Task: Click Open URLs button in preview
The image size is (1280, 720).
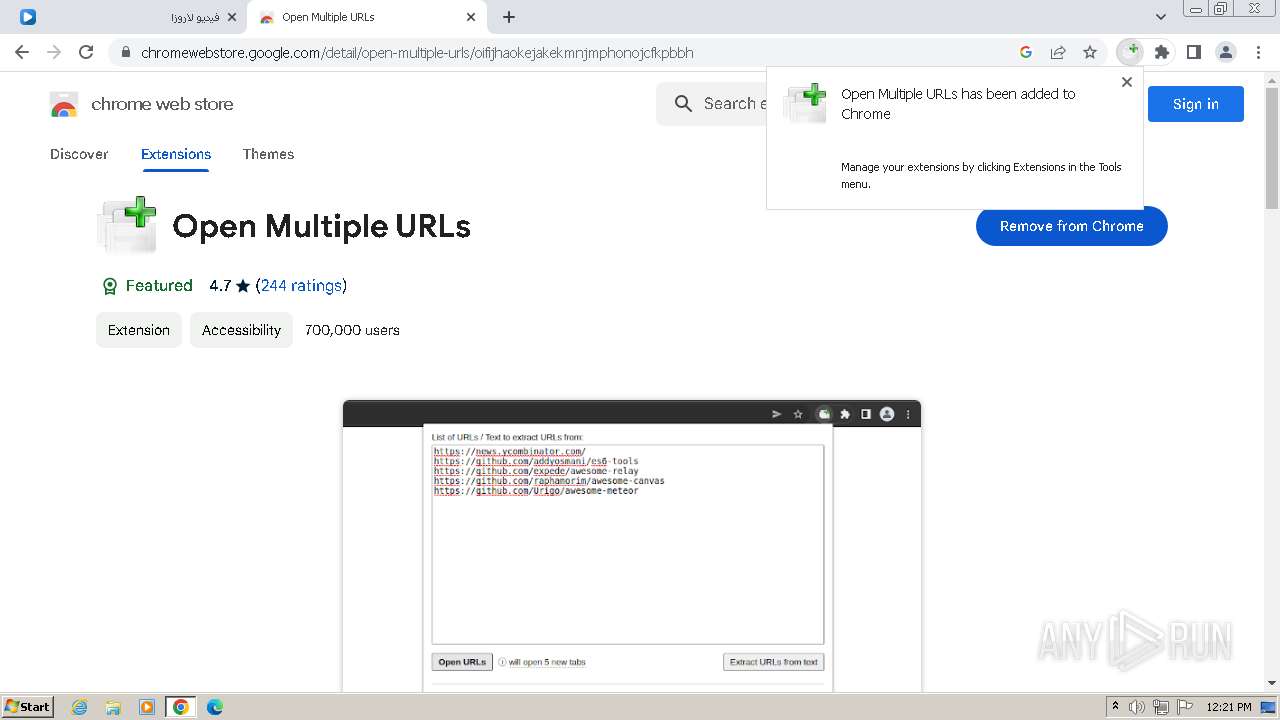Action: pyautogui.click(x=462, y=662)
